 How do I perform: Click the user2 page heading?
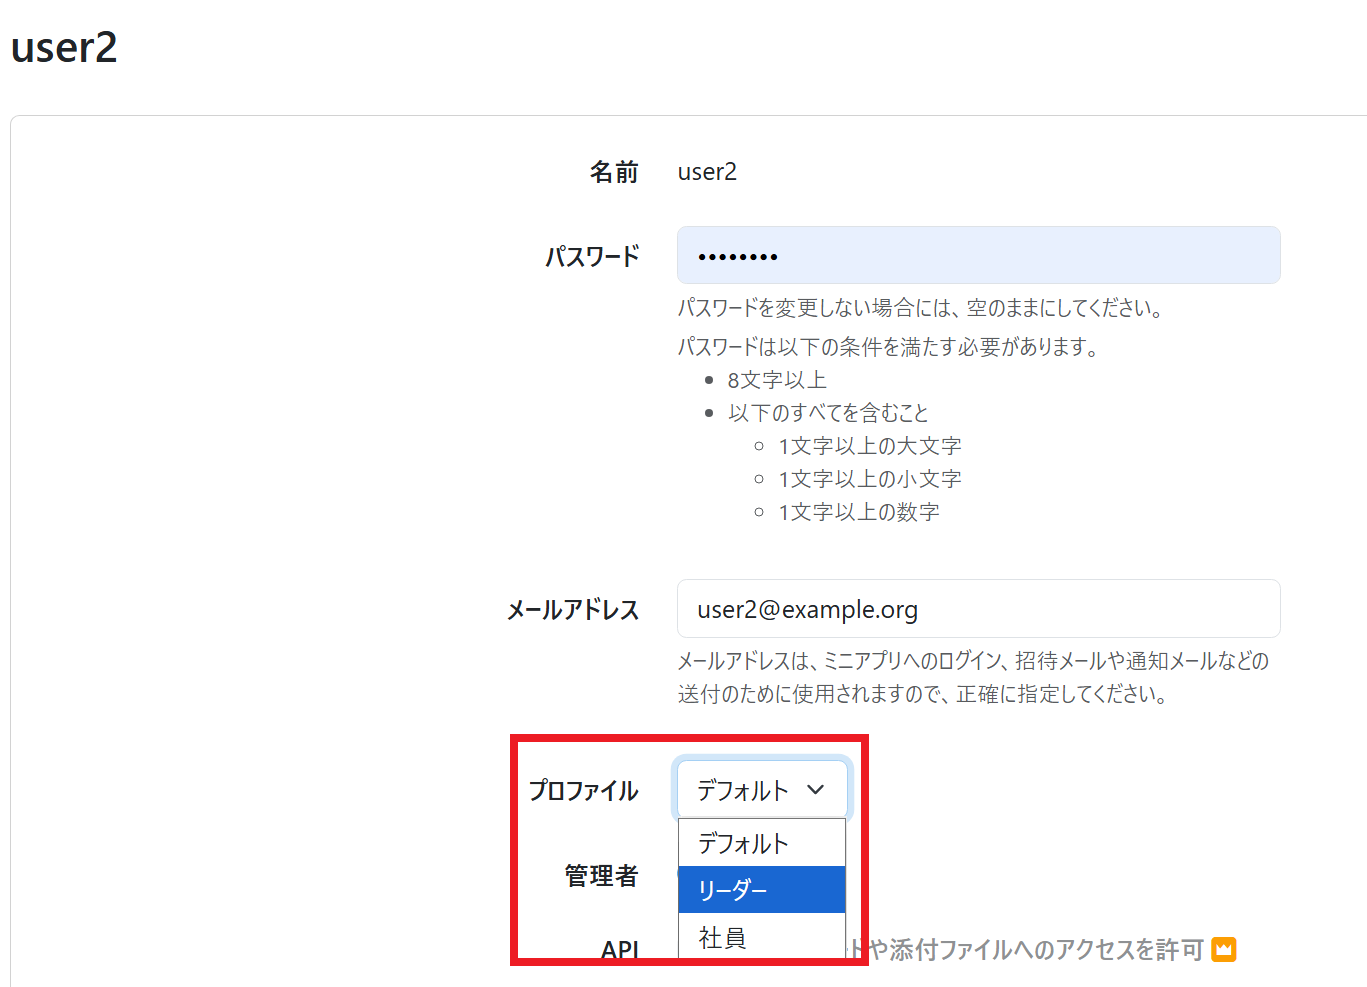click(x=64, y=48)
